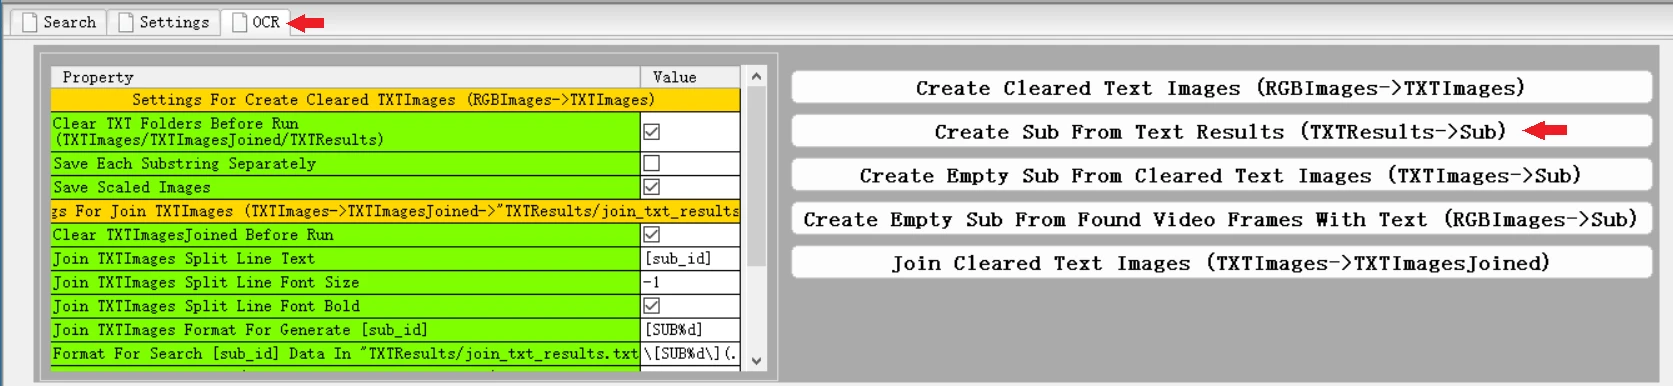Viewport: 1673px width, 386px height.
Task: Click the property grid scroll up arrow
Action: pos(757,76)
